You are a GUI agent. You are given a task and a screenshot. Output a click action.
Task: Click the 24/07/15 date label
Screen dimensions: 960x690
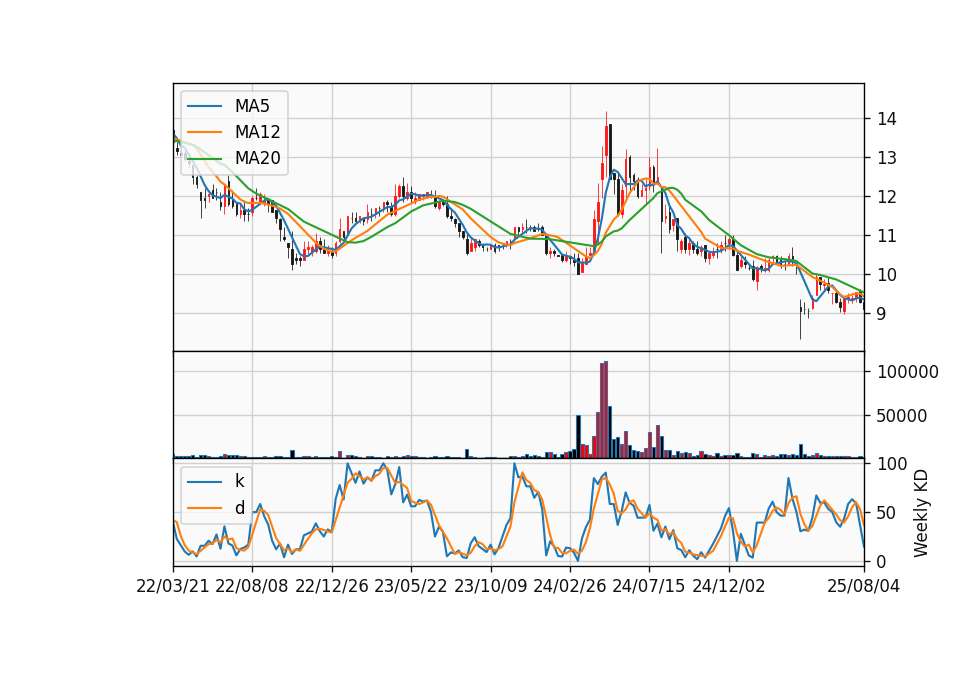(649, 586)
